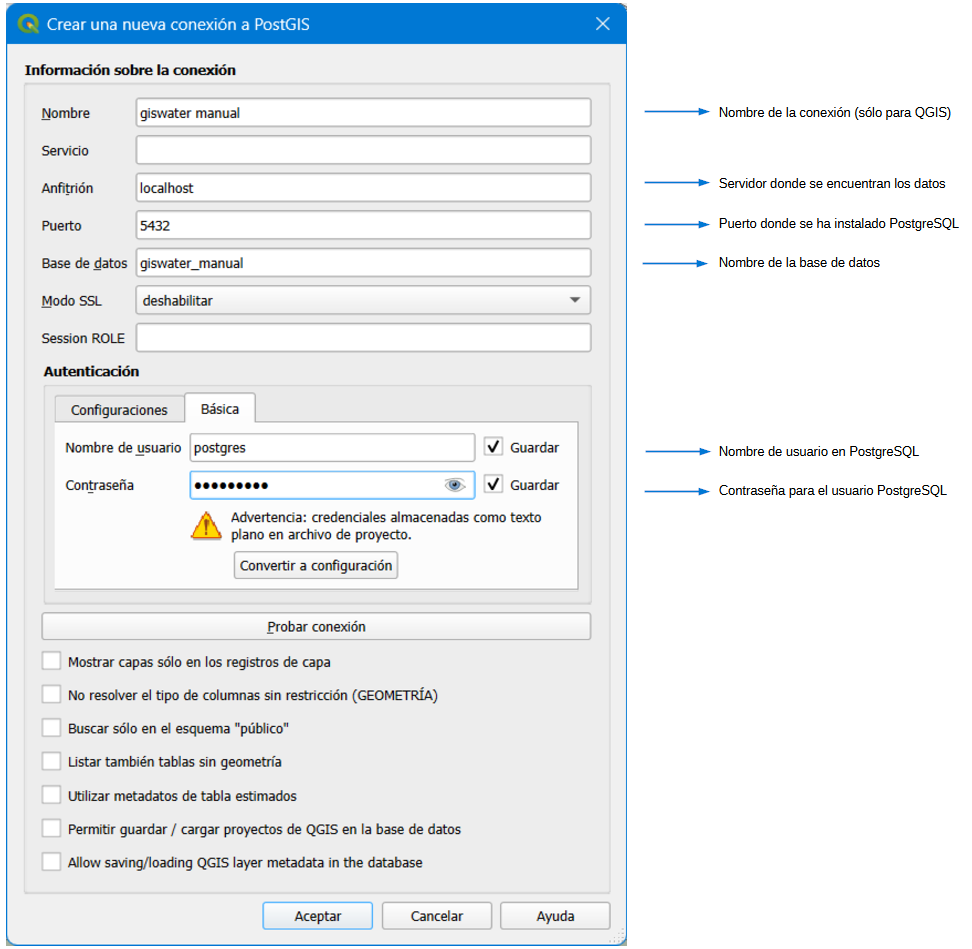Click the annotation 'Nombre de usuario en PostgreSQL'
This screenshot has width=972, height=949.
click(819, 451)
